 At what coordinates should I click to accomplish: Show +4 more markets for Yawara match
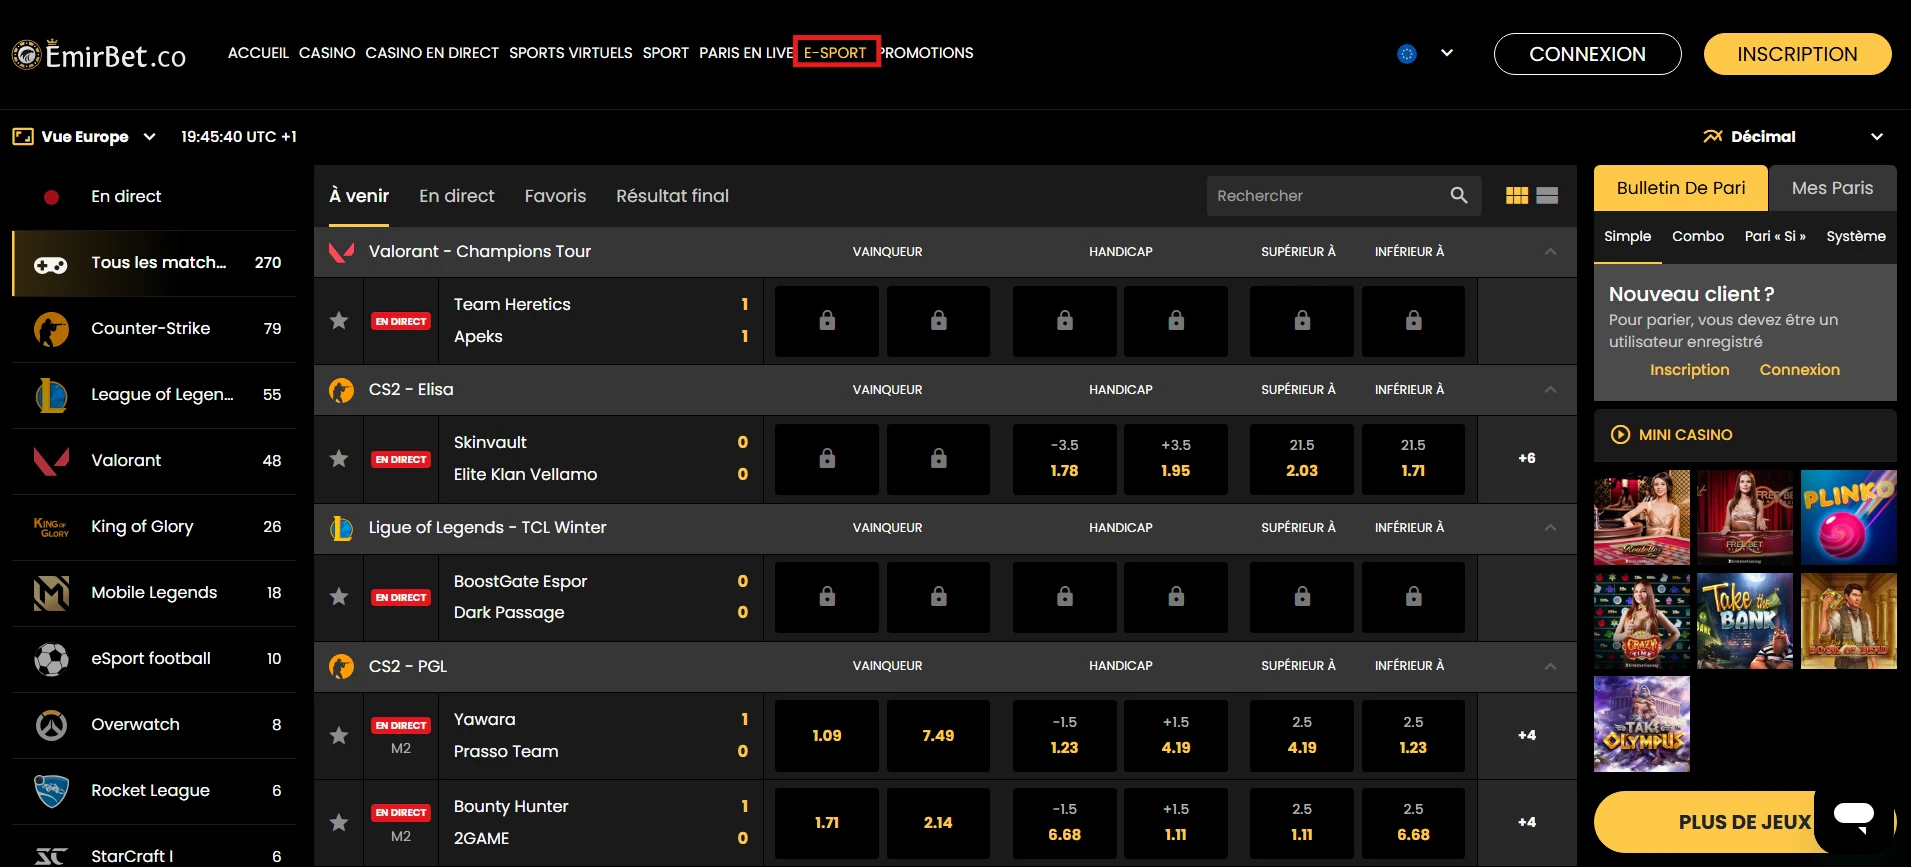pyautogui.click(x=1527, y=736)
